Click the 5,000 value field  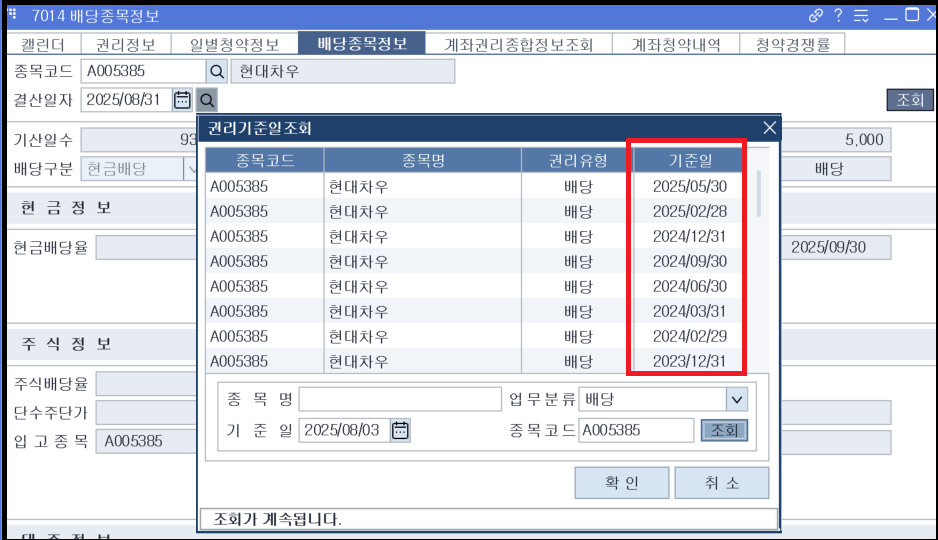point(836,140)
